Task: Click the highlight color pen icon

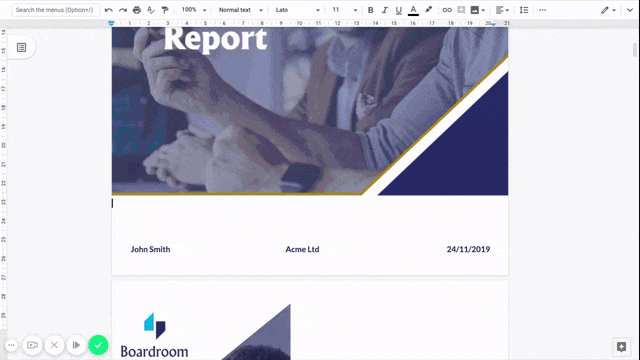Action: 428,9
